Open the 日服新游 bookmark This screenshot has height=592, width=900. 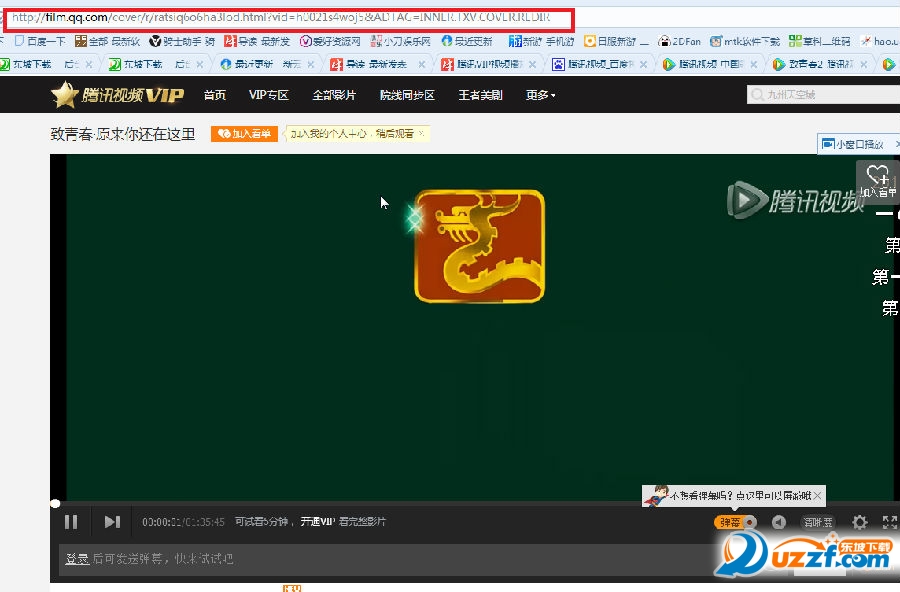(615, 41)
